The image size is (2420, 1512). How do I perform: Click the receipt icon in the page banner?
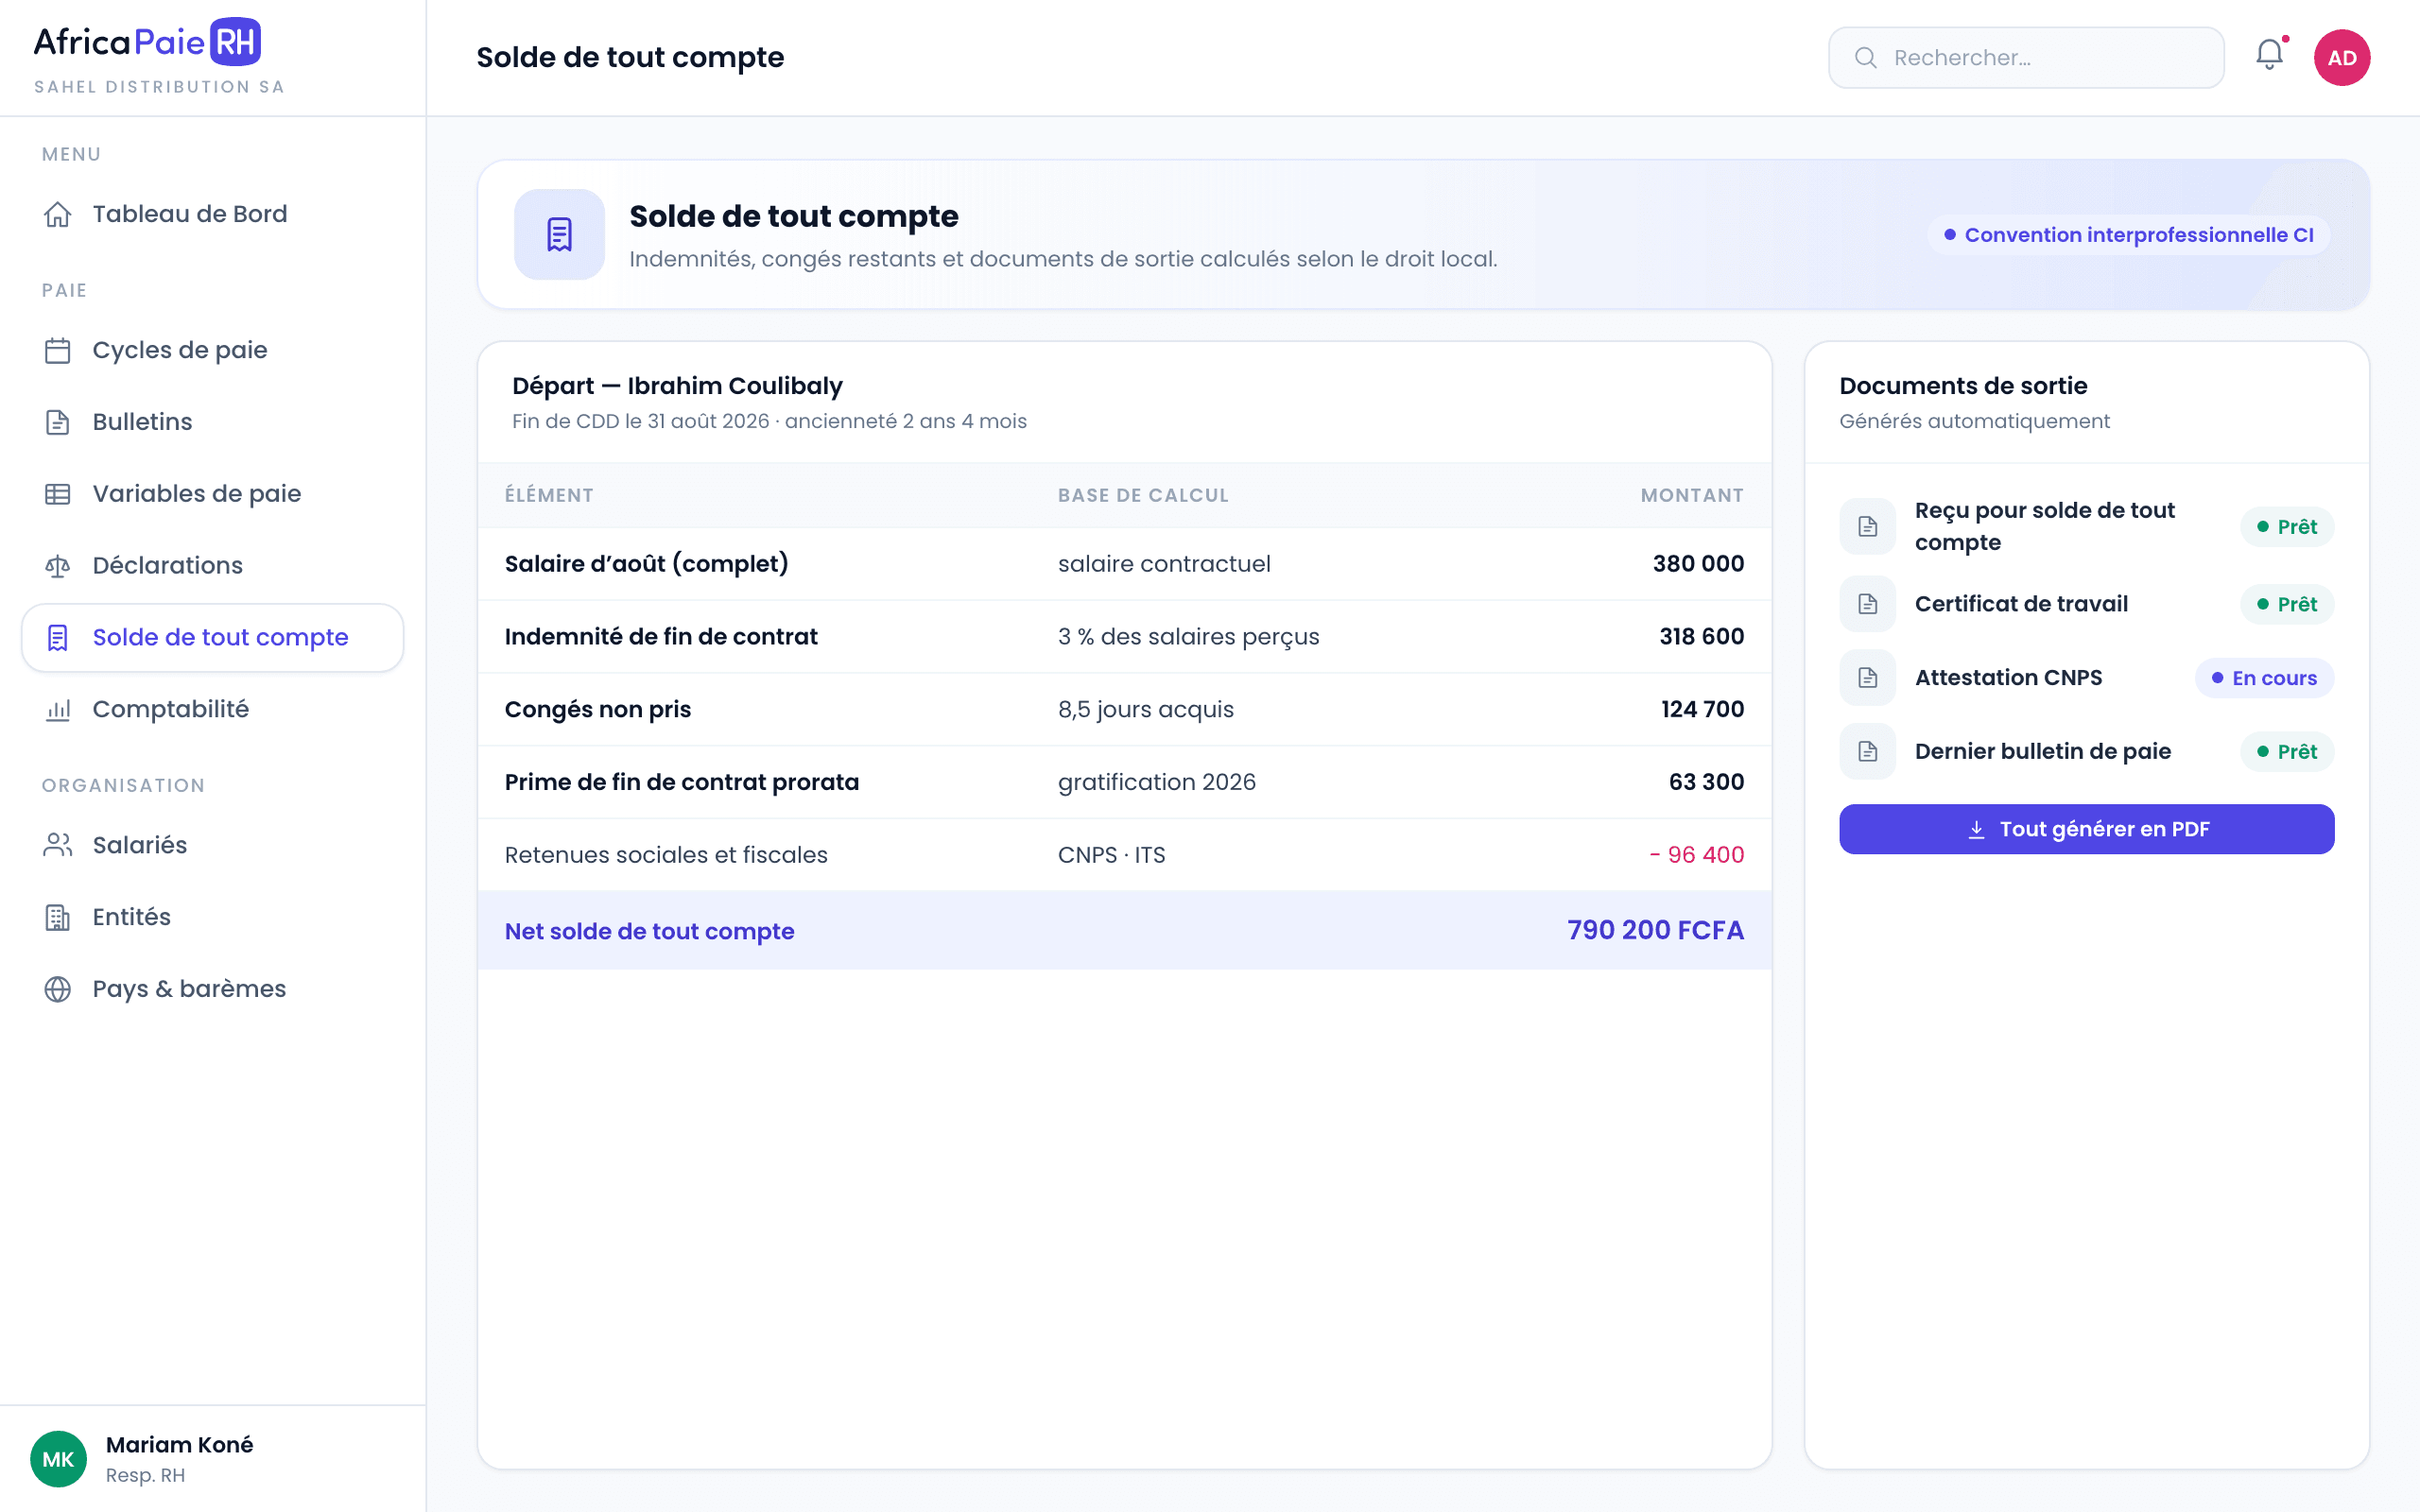click(x=559, y=234)
